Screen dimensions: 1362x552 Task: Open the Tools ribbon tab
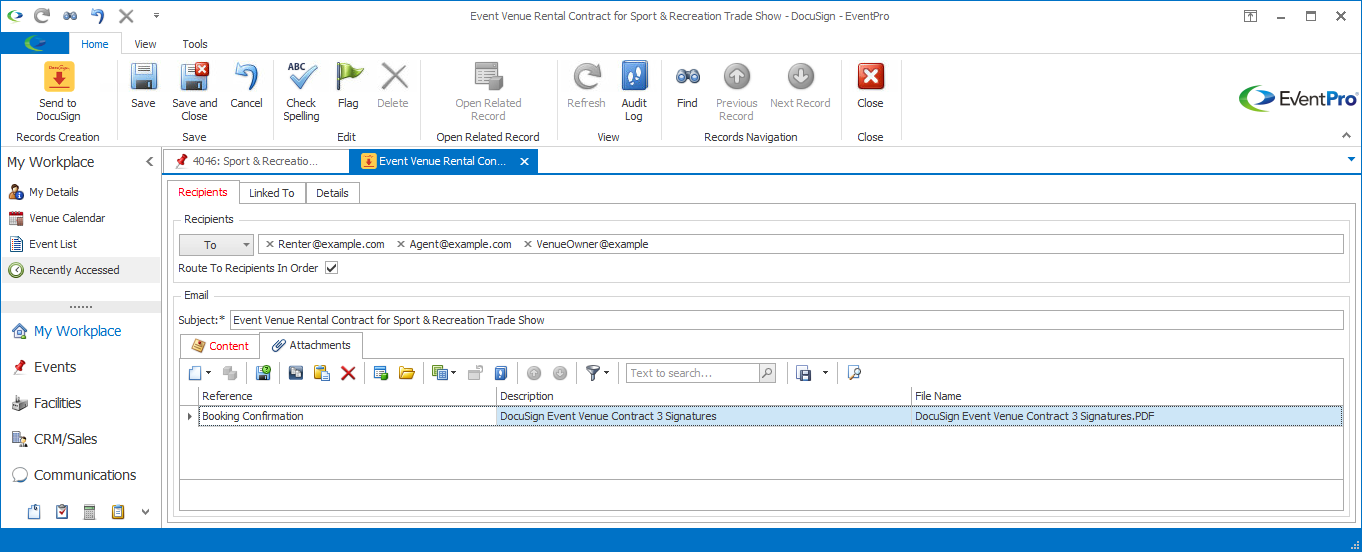click(x=195, y=44)
